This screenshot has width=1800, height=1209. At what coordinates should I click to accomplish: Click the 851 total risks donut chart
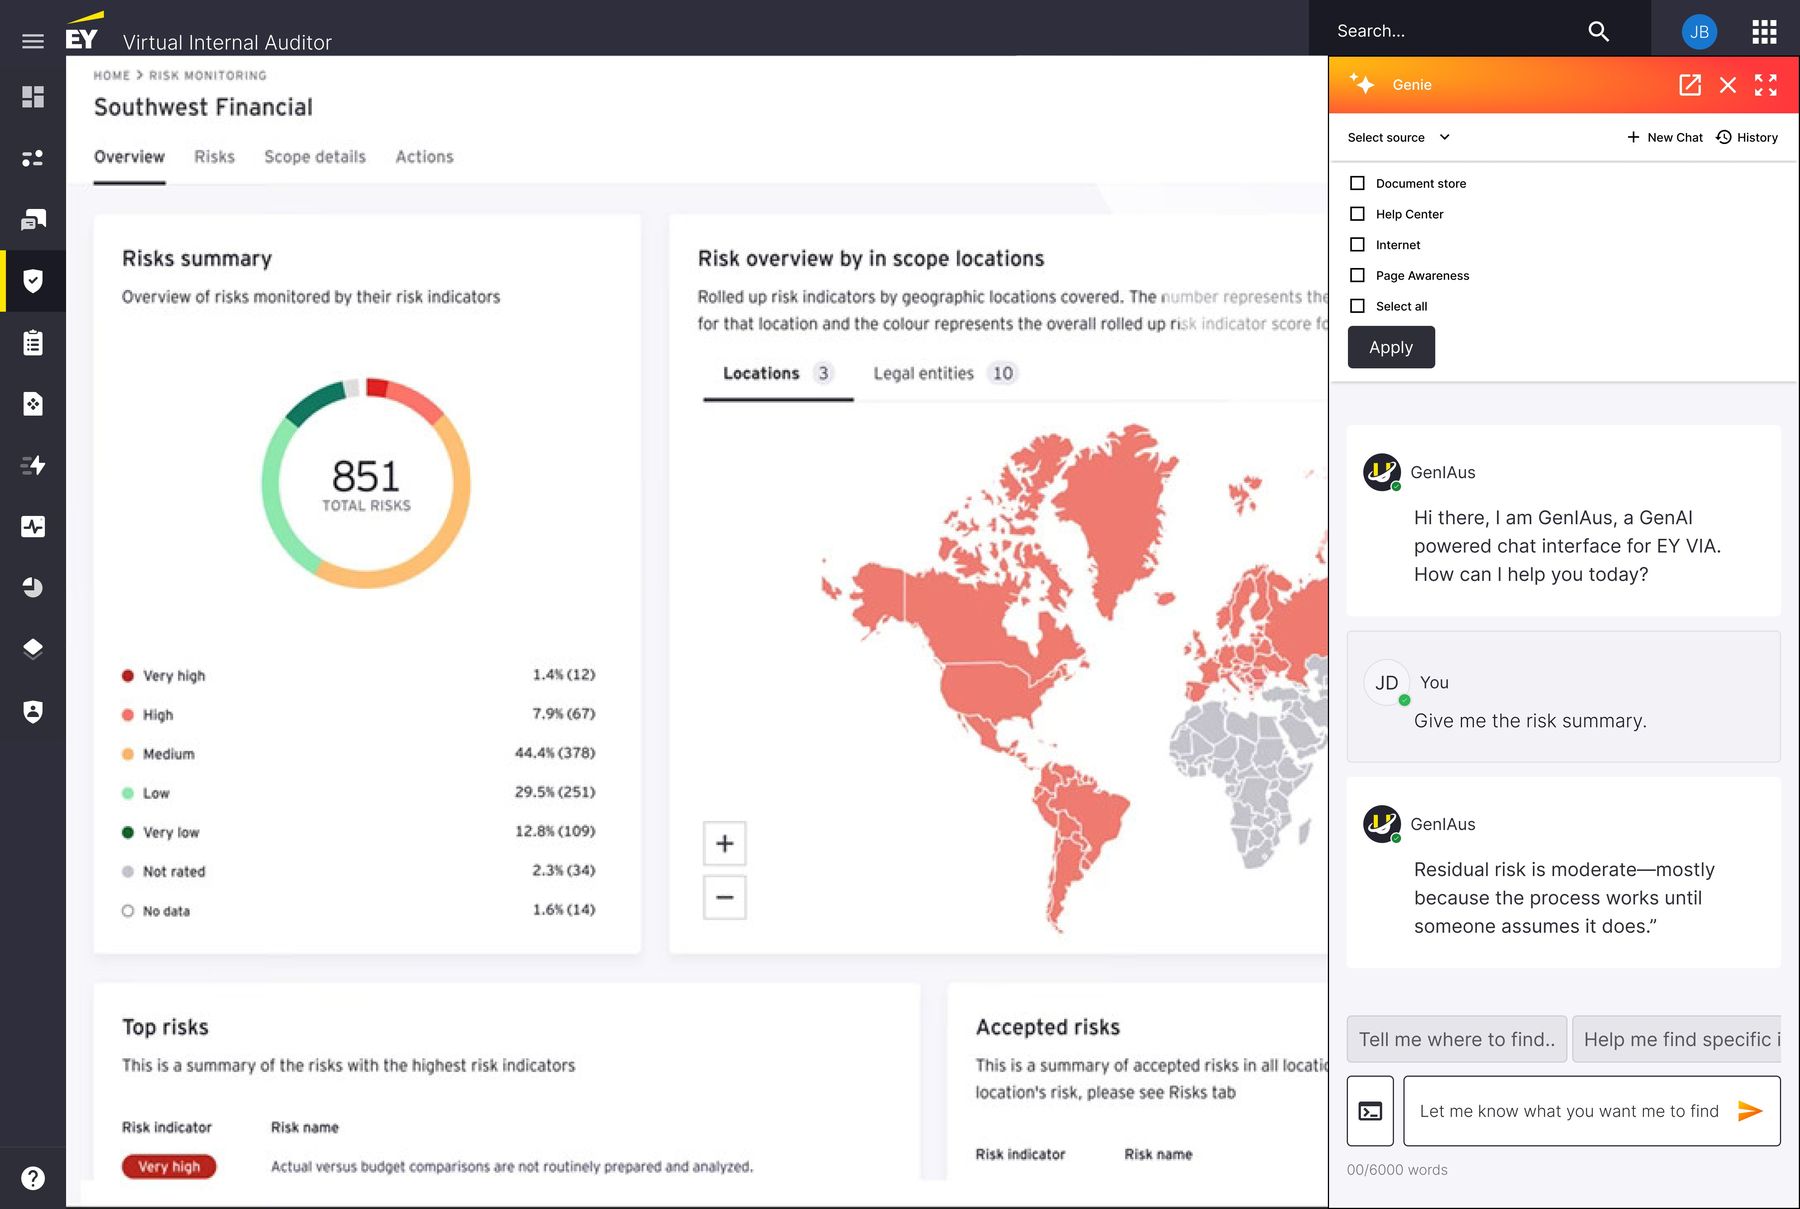pyautogui.click(x=366, y=483)
